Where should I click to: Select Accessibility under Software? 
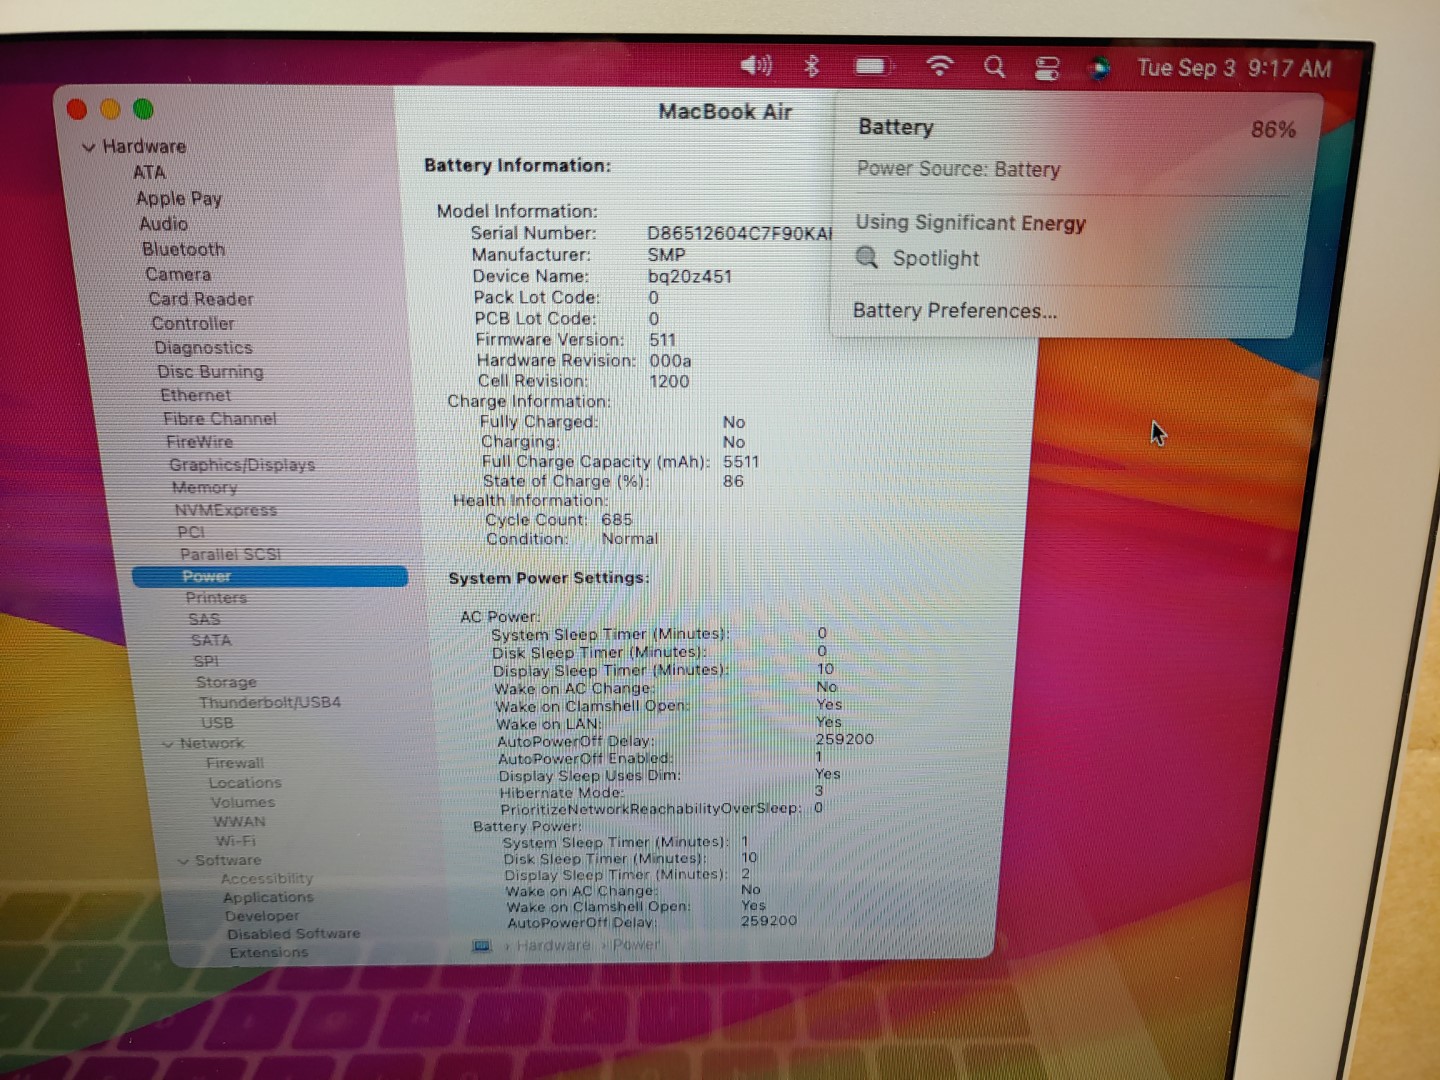267,879
